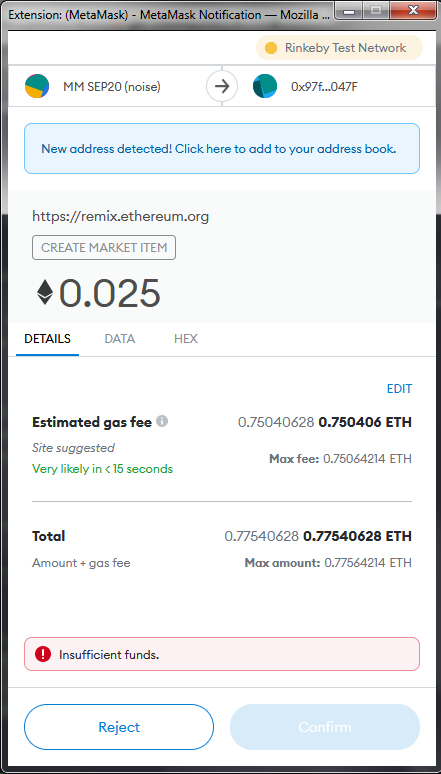This screenshot has width=441, height=774.
Task: Click the gas fee info icon
Action: click(x=162, y=422)
